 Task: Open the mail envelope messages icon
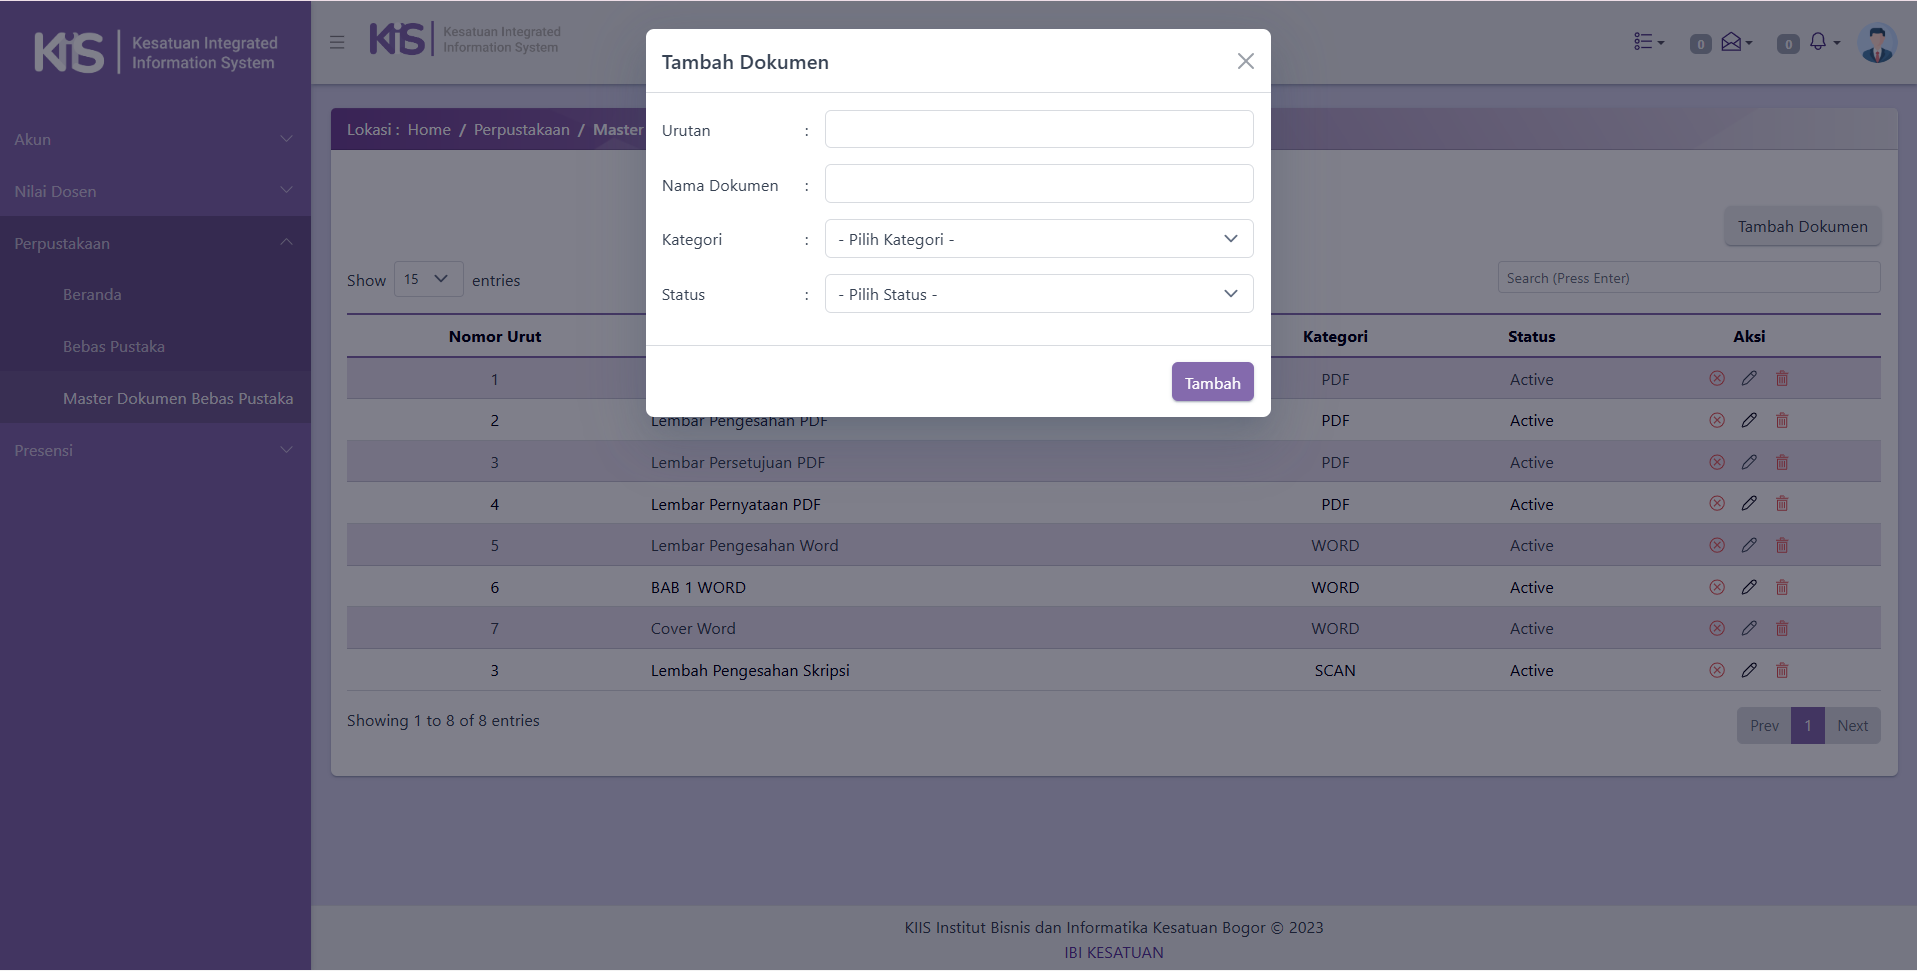pyautogui.click(x=1734, y=42)
